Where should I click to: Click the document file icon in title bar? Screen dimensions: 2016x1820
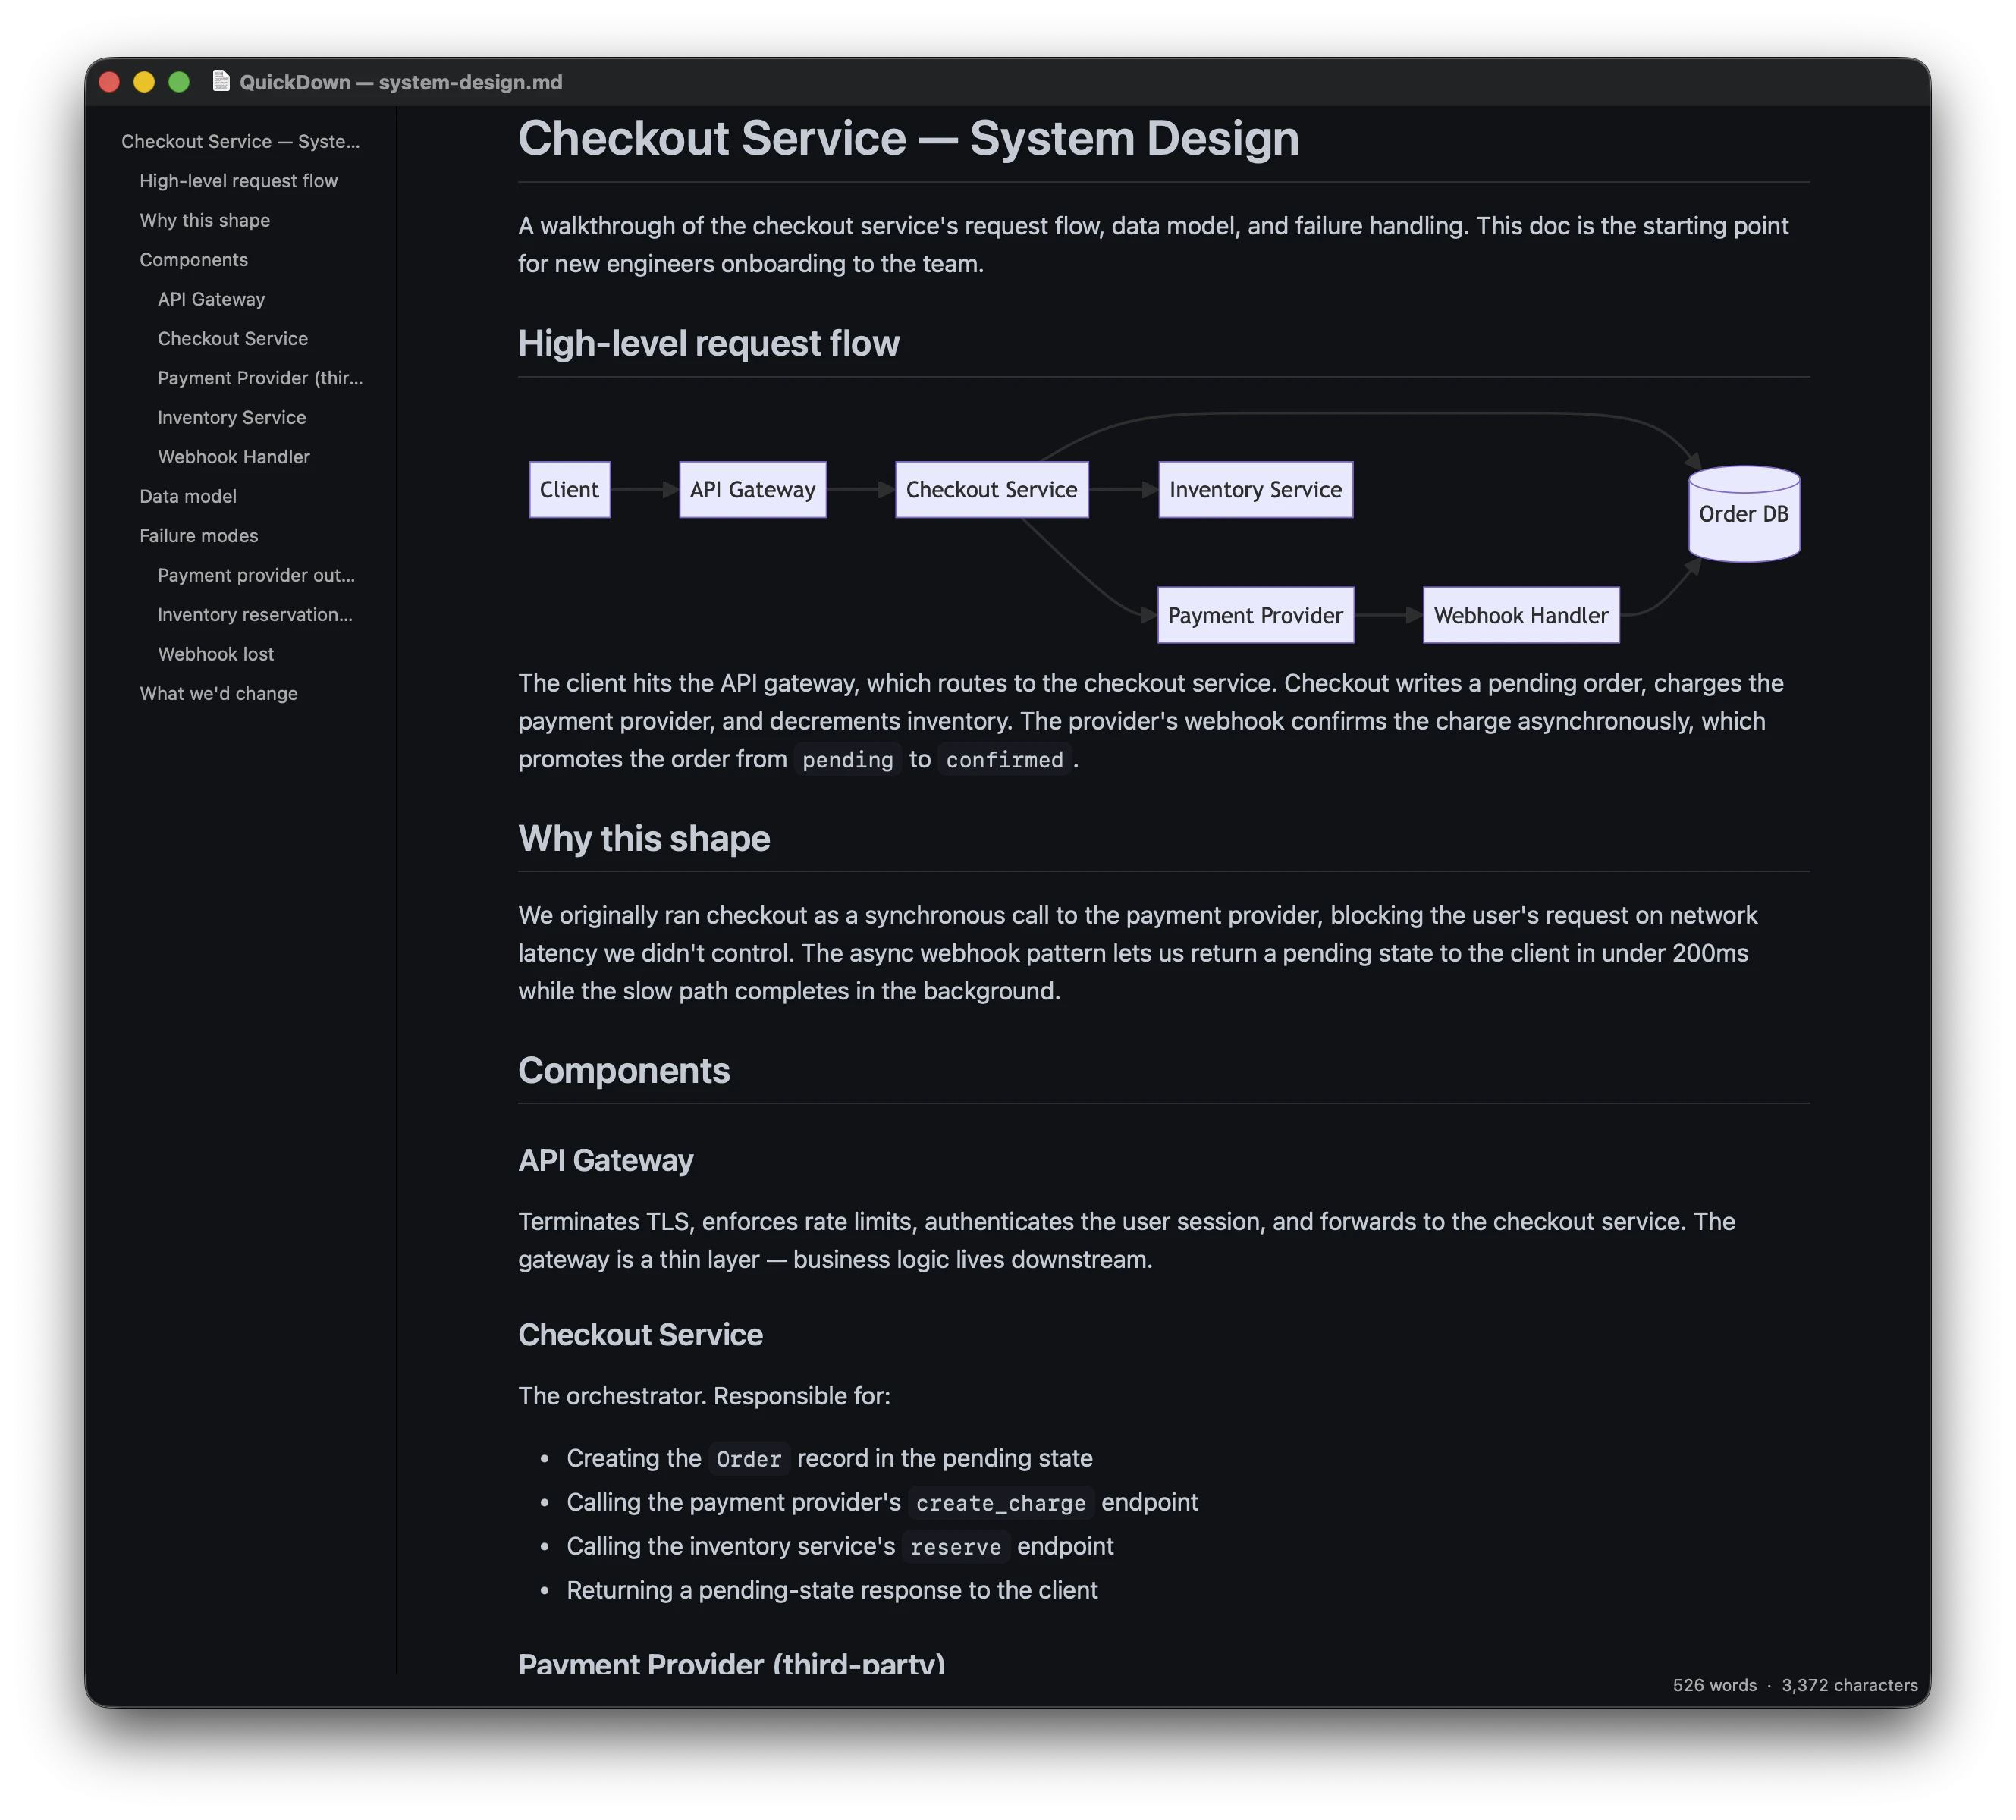coord(221,81)
